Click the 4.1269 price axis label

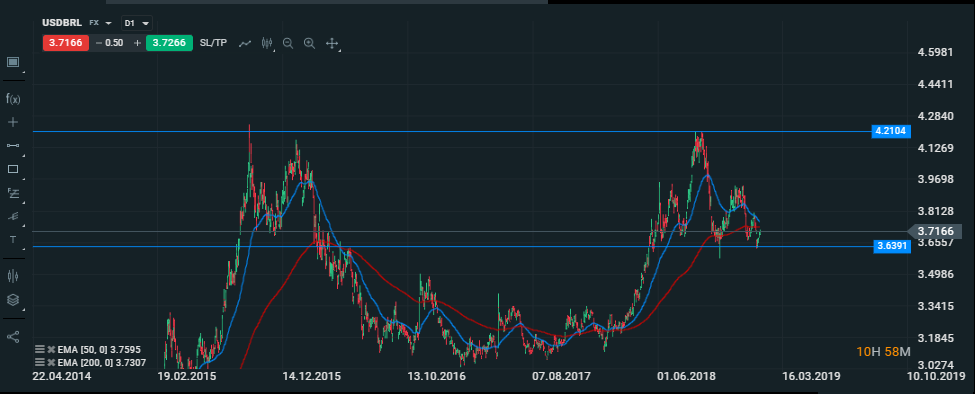[936, 147]
